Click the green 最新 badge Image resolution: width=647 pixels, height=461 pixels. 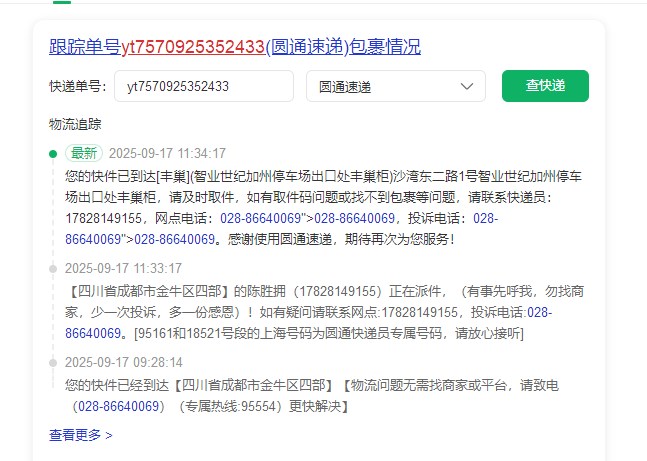pos(83,154)
